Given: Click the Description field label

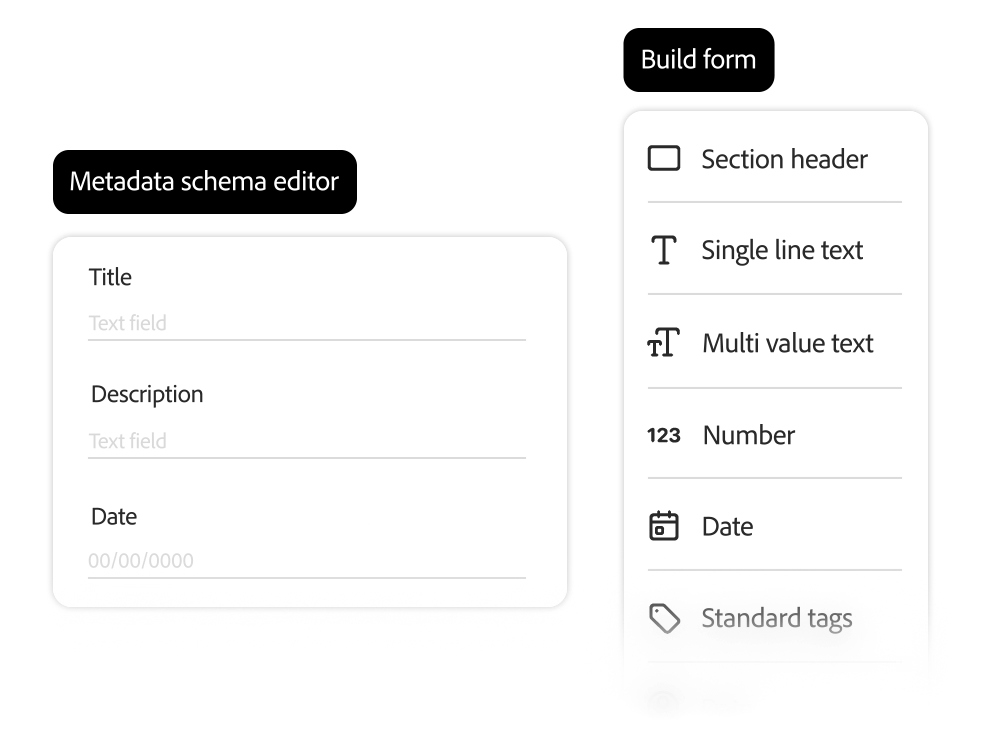Looking at the screenshot, I should (147, 394).
